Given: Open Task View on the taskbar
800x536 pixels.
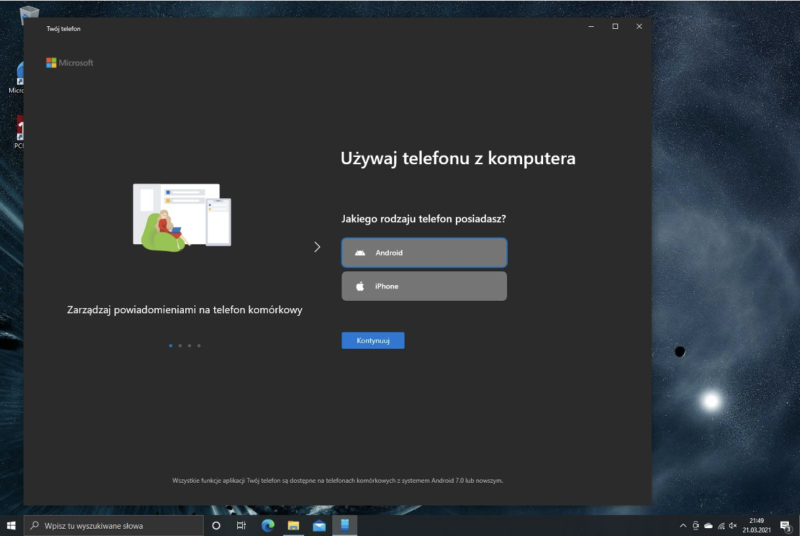Looking at the screenshot, I should point(242,525).
